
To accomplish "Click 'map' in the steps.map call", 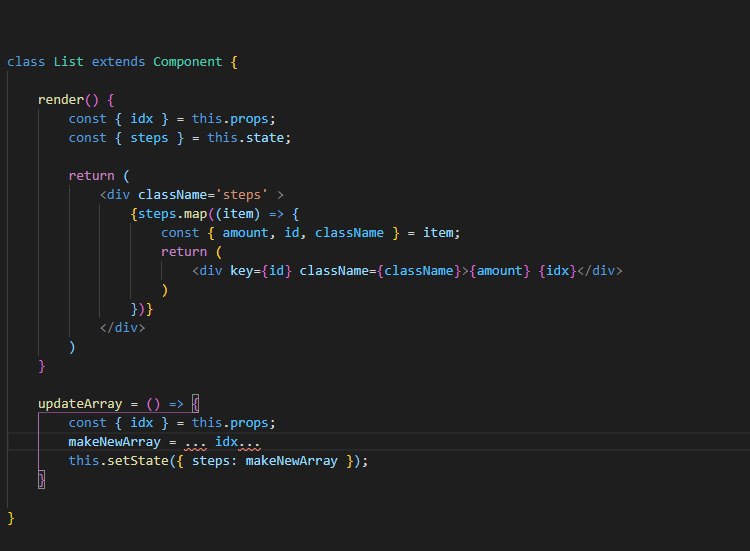I will pos(195,214).
